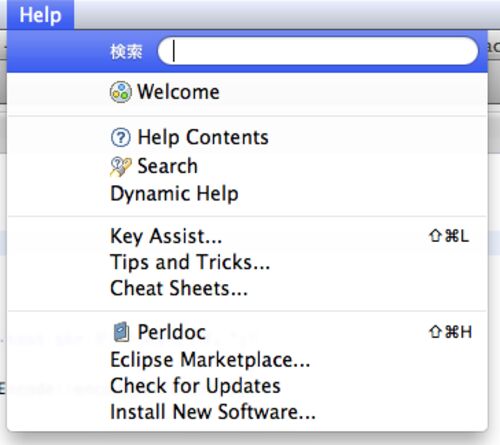Click the Welcome icon in Help menu
This screenshot has width=500, height=445.
click(120, 92)
